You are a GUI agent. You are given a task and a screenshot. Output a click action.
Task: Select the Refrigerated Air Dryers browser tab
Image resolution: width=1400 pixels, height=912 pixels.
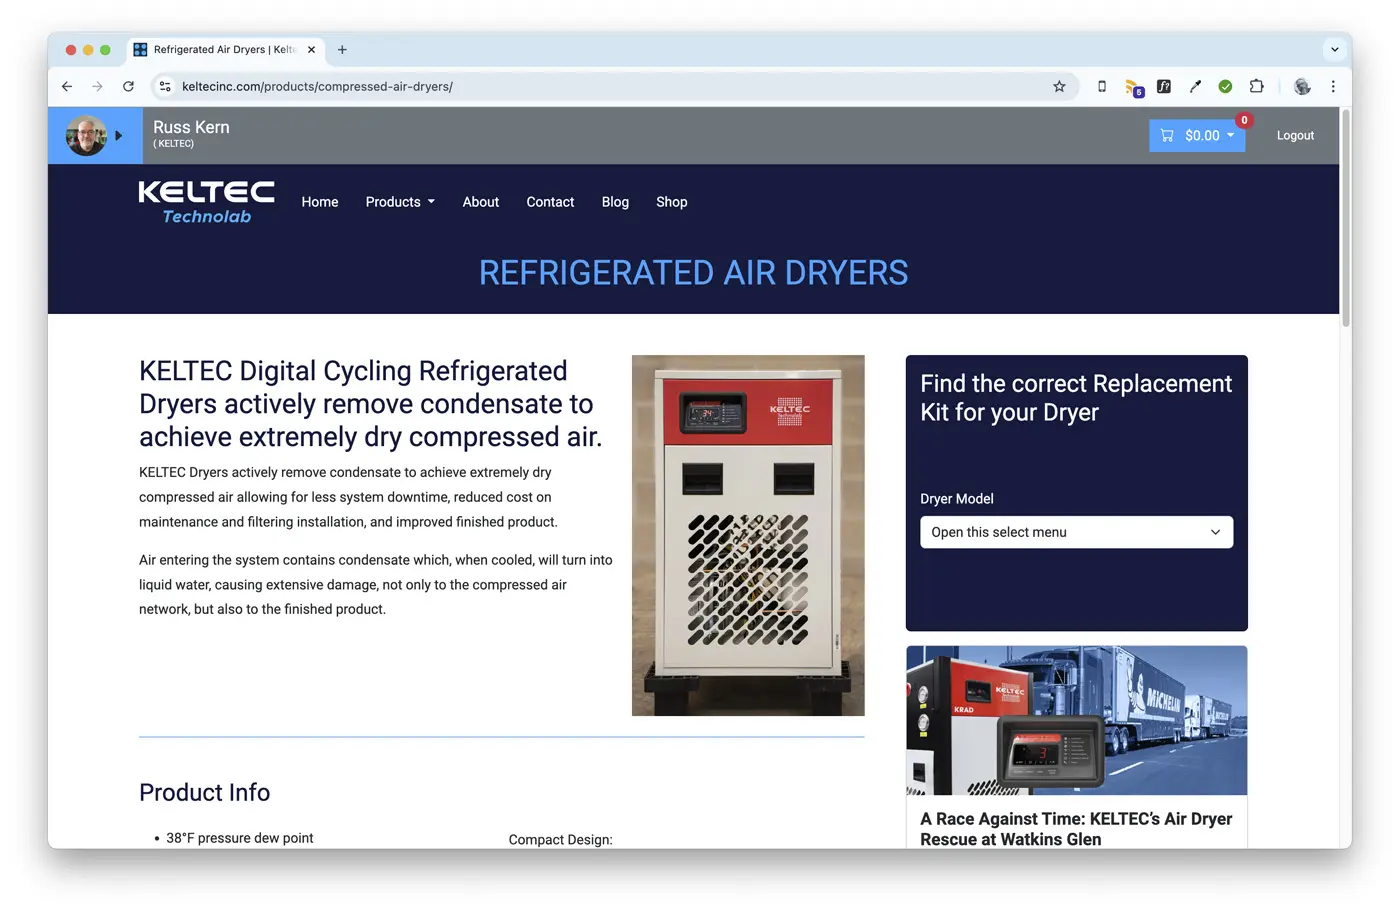pyautogui.click(x=225, y=49)
